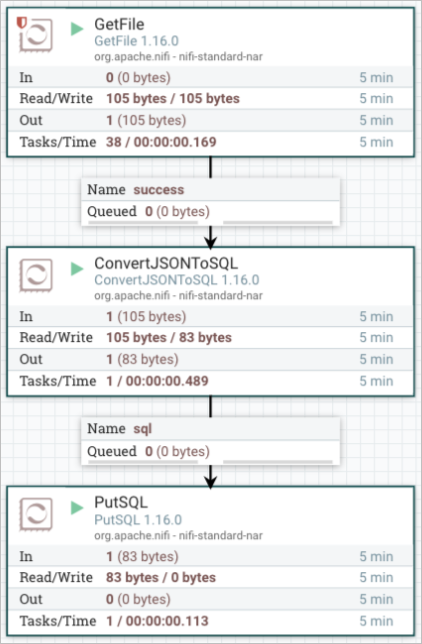Click ConvertJSONToSQL Read/Write 105 bytes / 83 bytes
This screenshot has width=422, height=644.
[169, 338]
